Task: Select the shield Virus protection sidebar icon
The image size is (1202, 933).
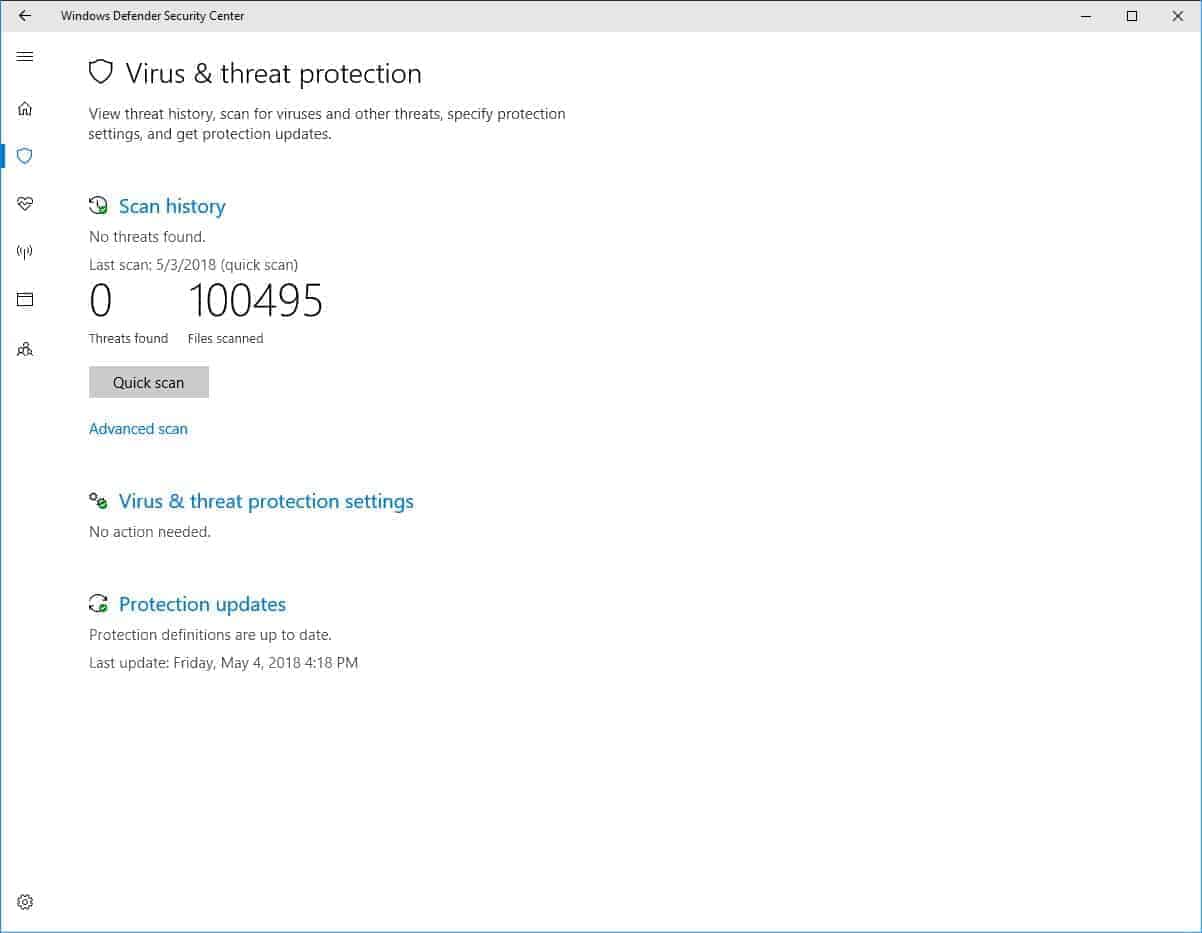Action: pyautogui.click(x=25, y=156)
